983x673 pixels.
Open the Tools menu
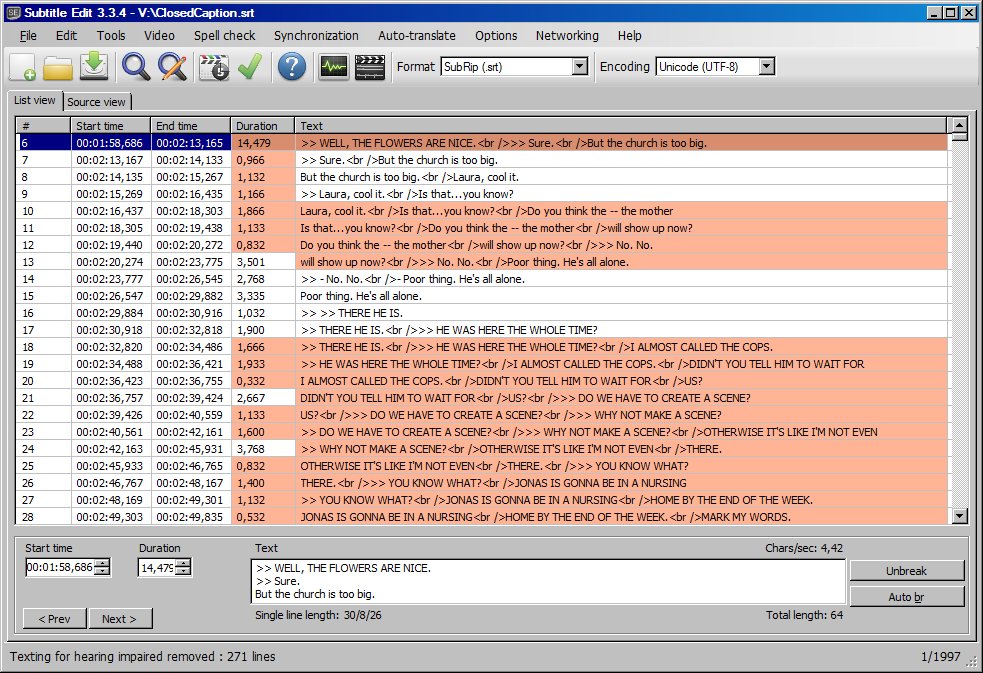pos(111,36)
